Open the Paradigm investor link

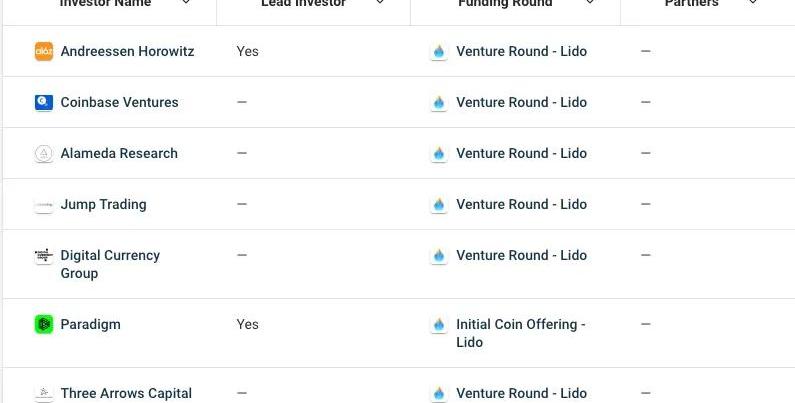coord(90,324)
